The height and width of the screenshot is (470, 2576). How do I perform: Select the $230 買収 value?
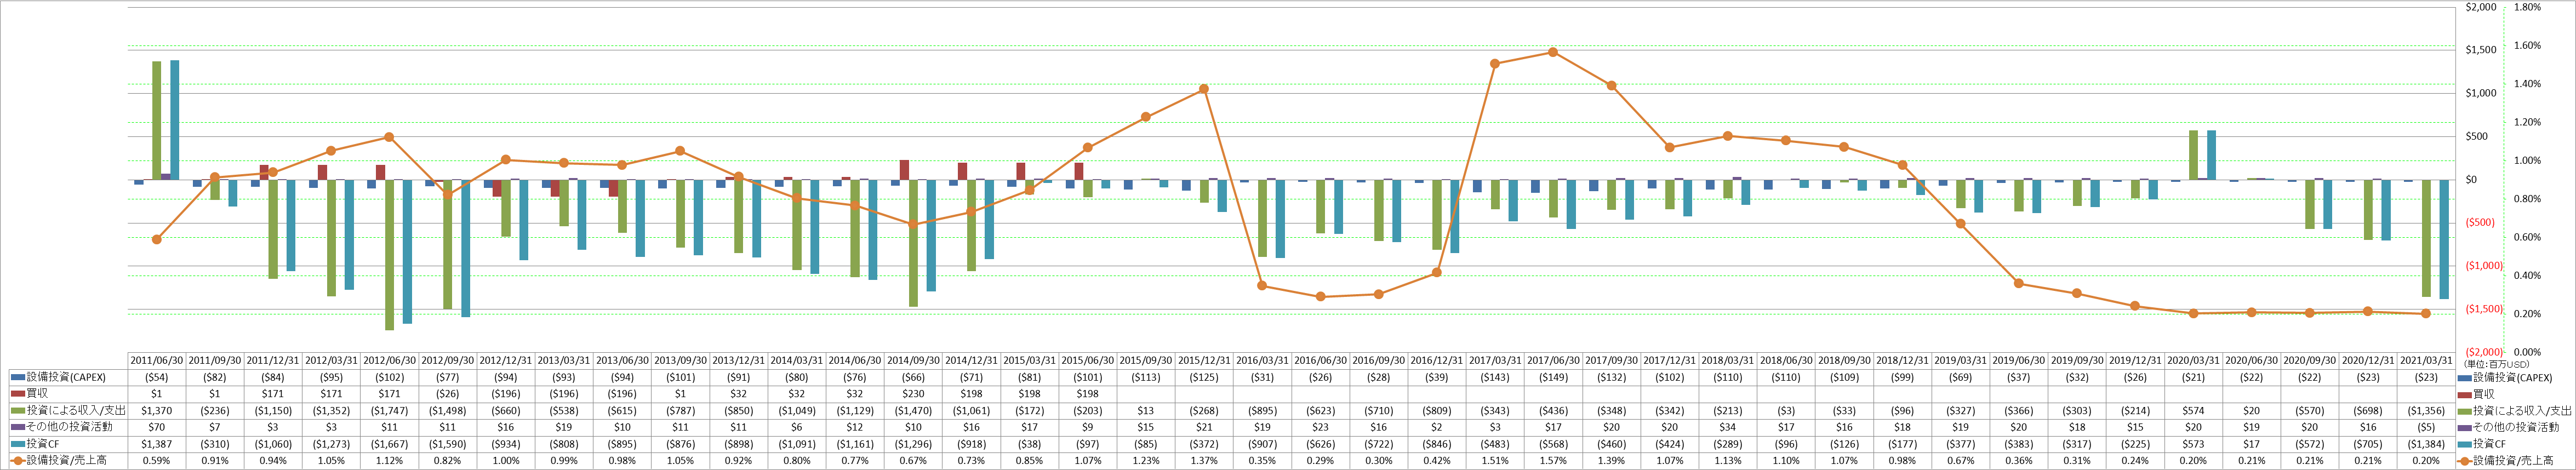[x=913, y=394]
